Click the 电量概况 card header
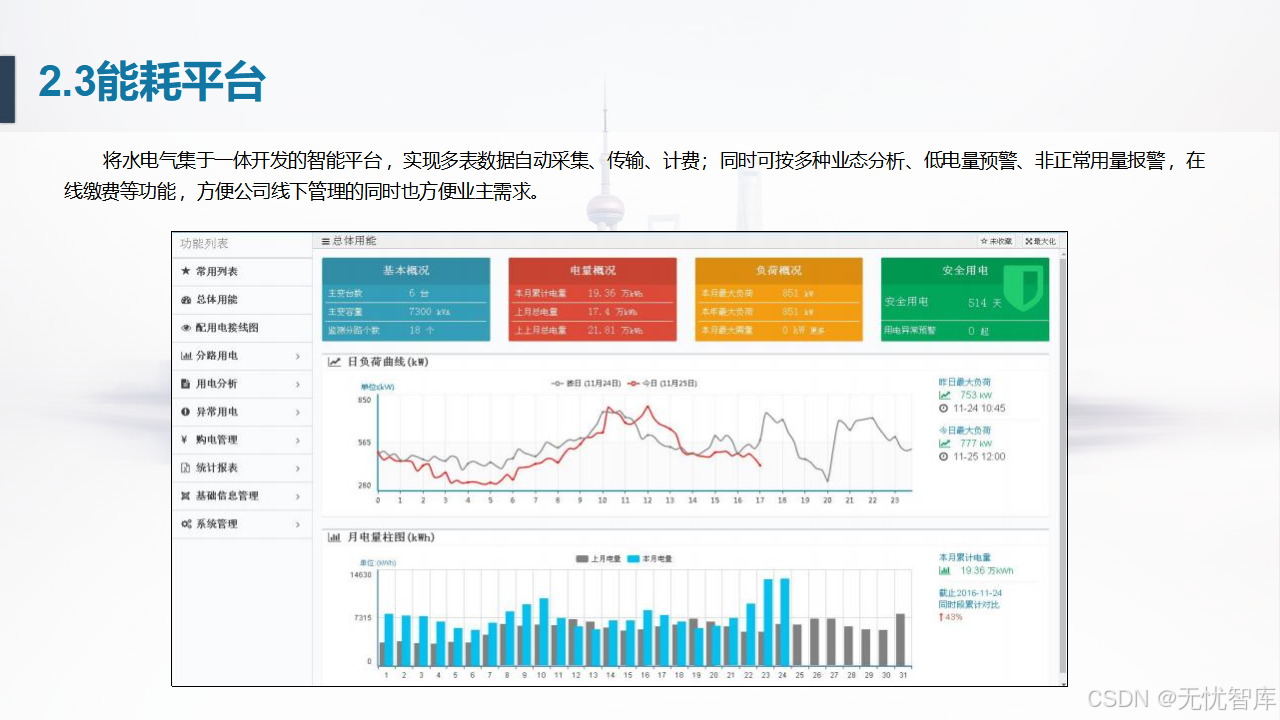The width and height of the screenshot is (1280, 720). coord(593,271)
